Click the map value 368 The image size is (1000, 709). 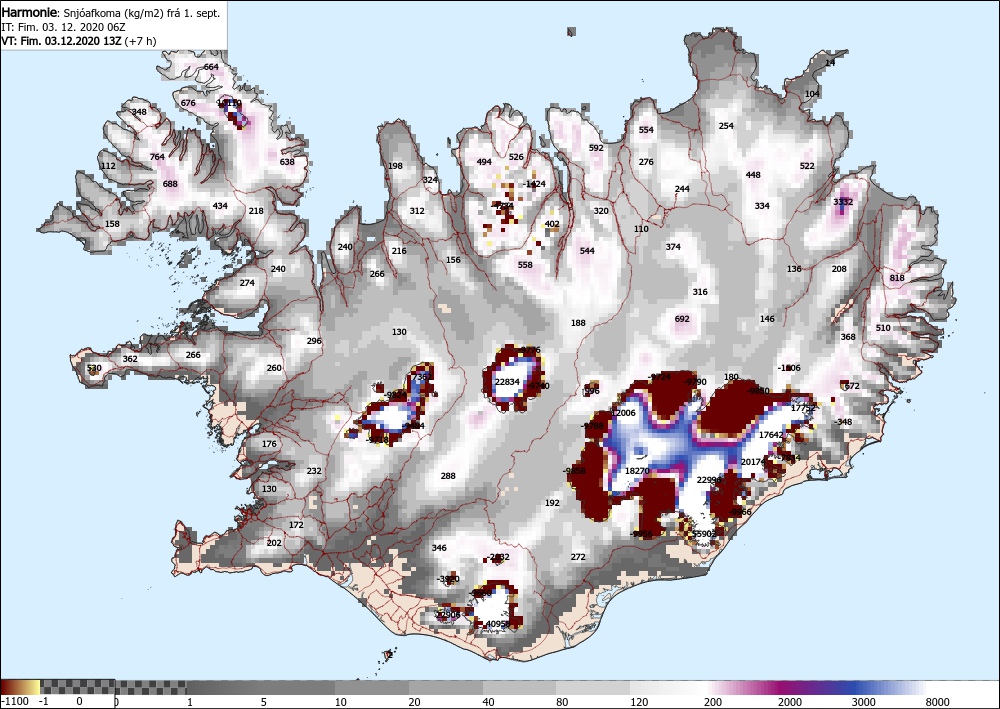click(848, 337)
